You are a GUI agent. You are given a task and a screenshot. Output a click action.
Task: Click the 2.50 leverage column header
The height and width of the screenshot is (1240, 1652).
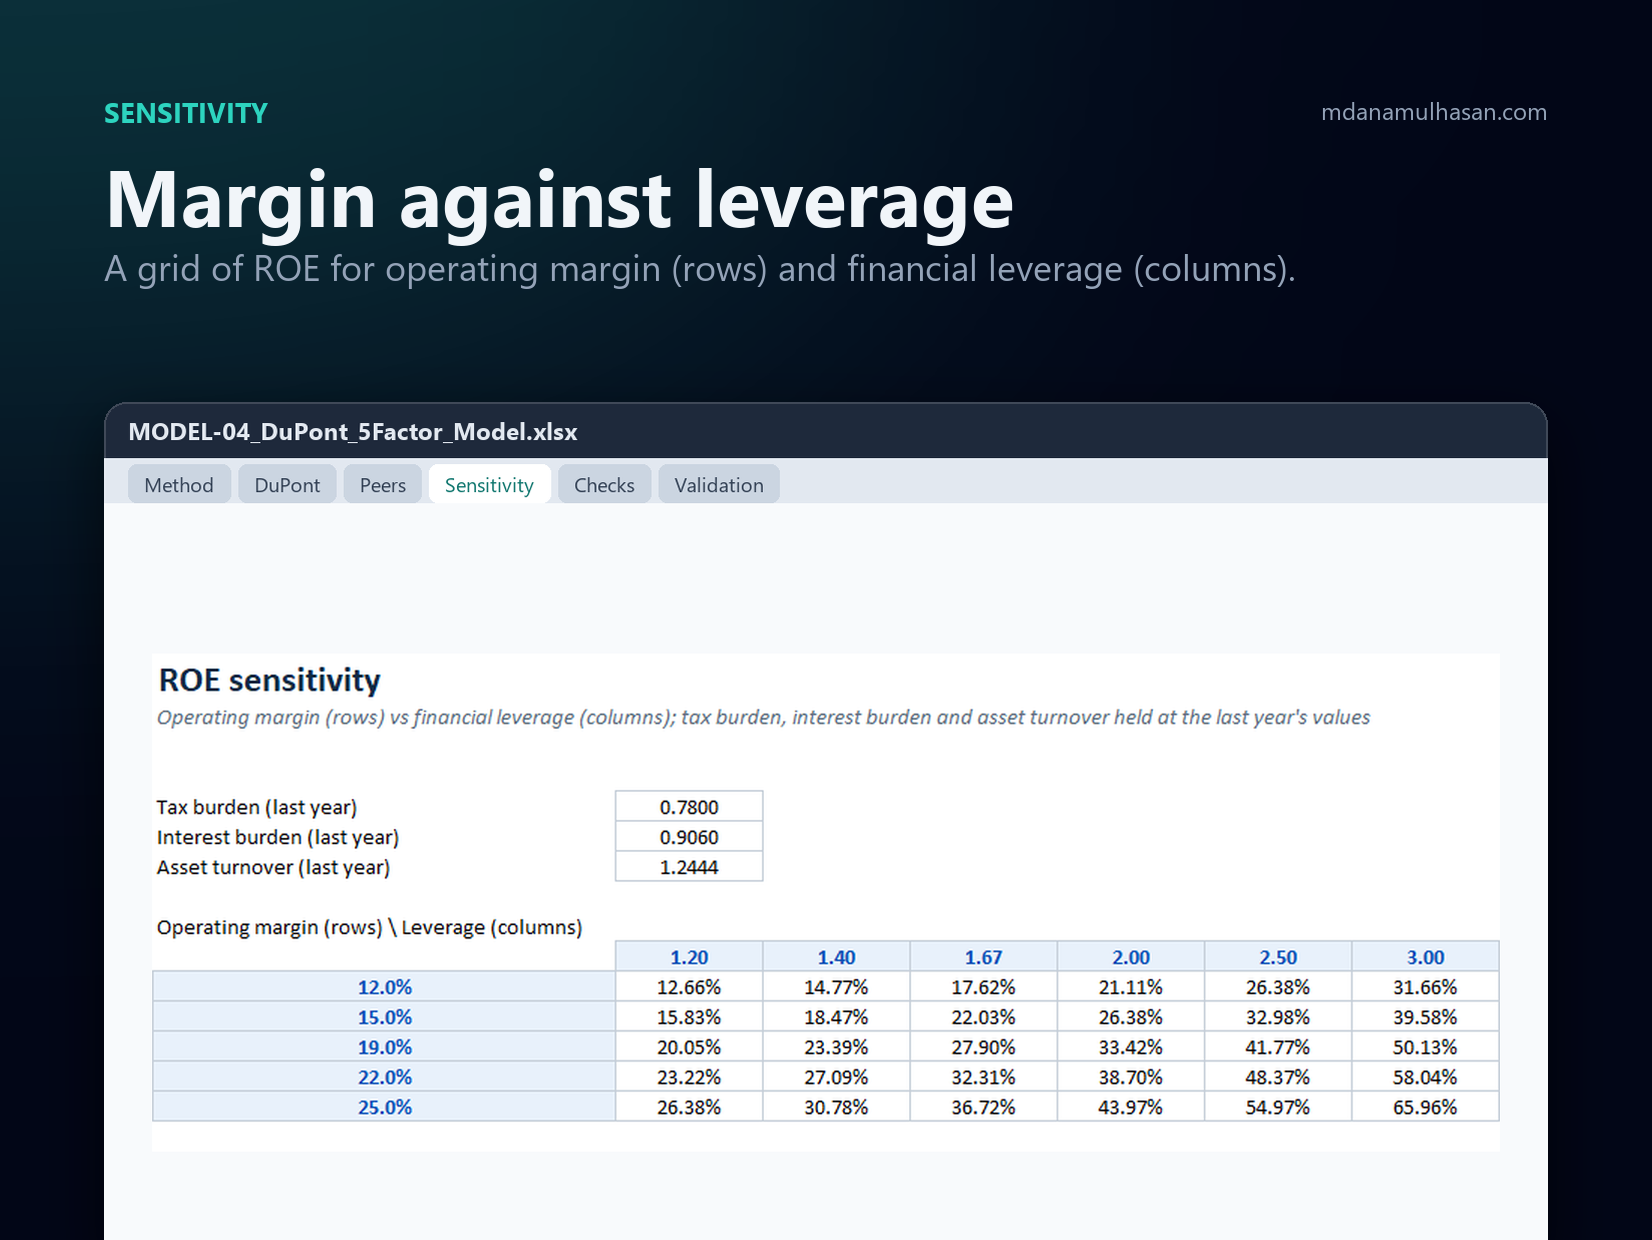tap(1278, 957)
